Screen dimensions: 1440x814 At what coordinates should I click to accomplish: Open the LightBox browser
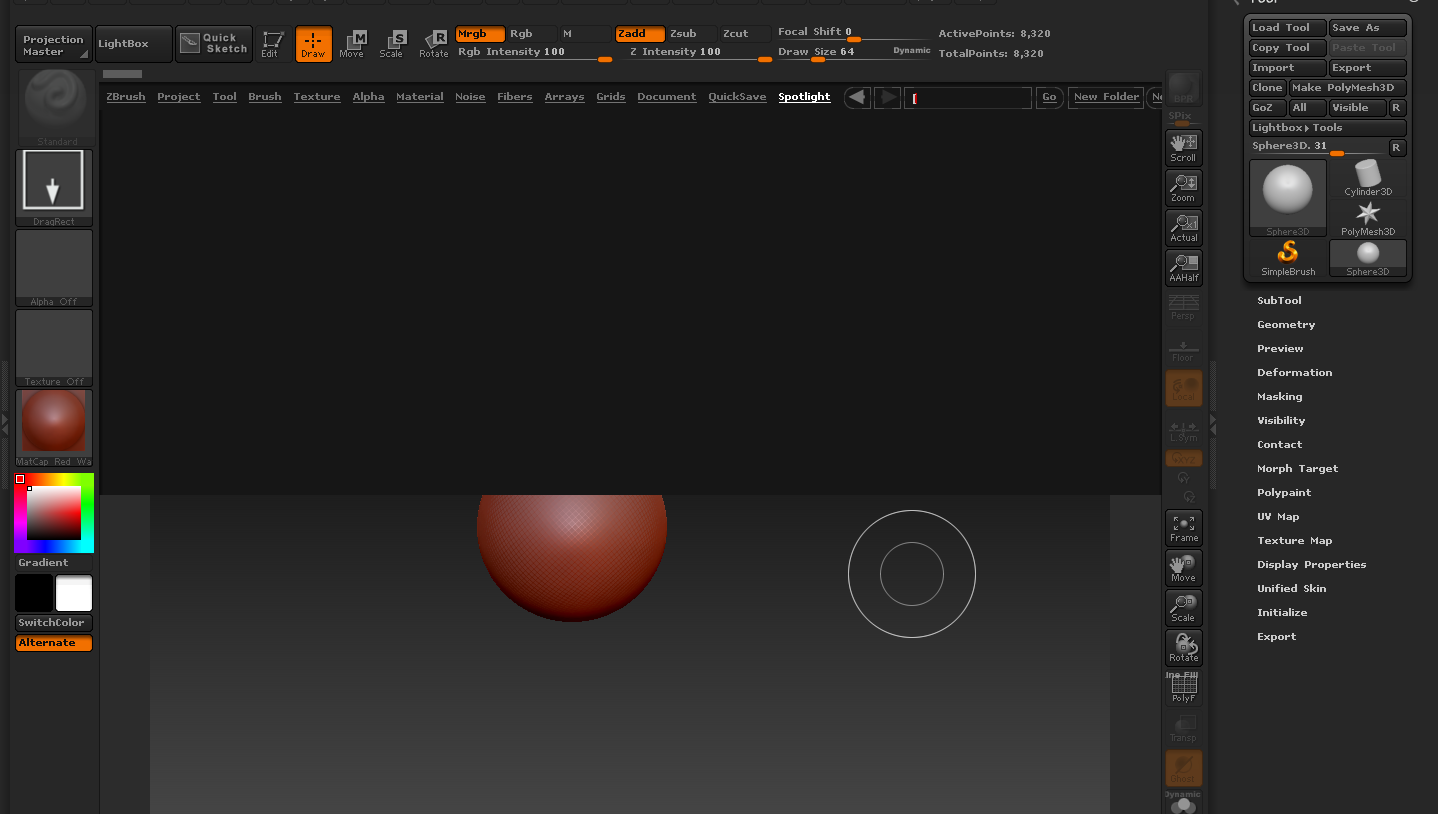[134, 45]
